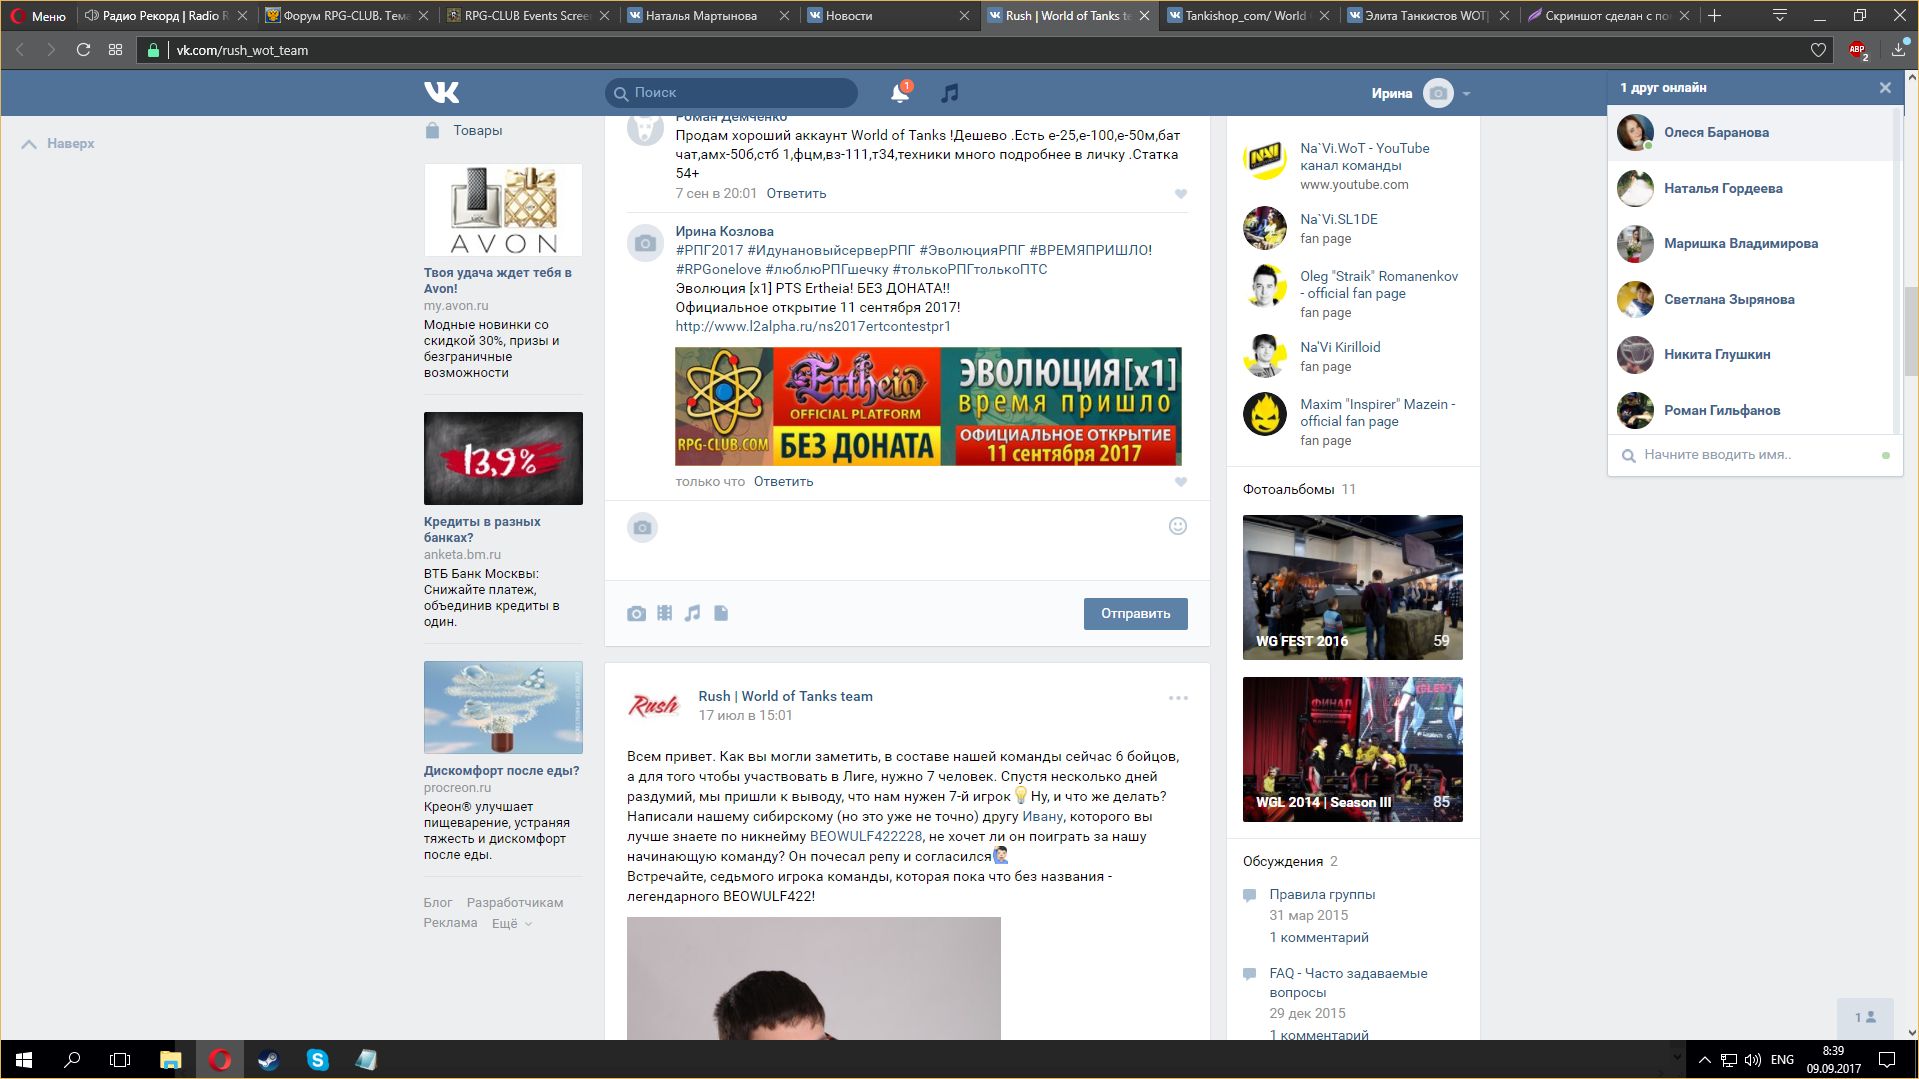Click the AVON advertisement image

tap(503, 210)
